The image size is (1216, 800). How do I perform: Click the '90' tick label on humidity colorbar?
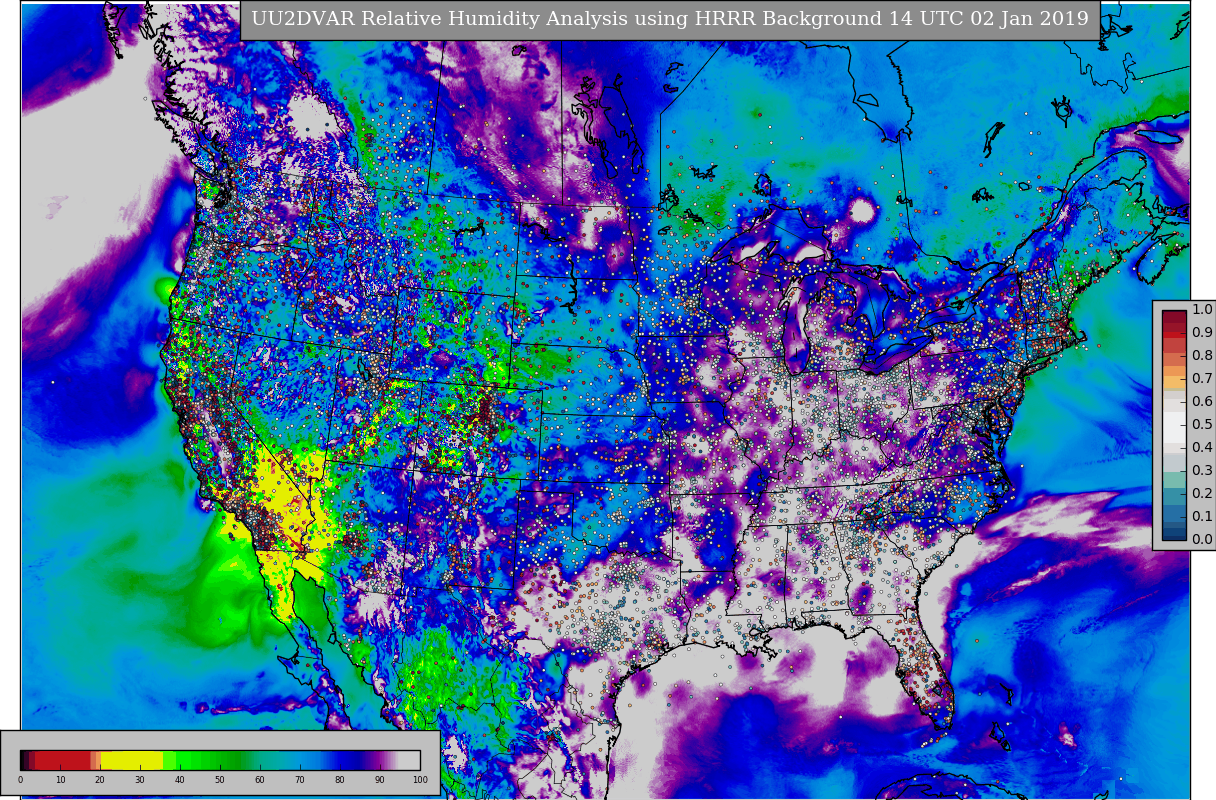pyautogui.click(x=380, y=780)
